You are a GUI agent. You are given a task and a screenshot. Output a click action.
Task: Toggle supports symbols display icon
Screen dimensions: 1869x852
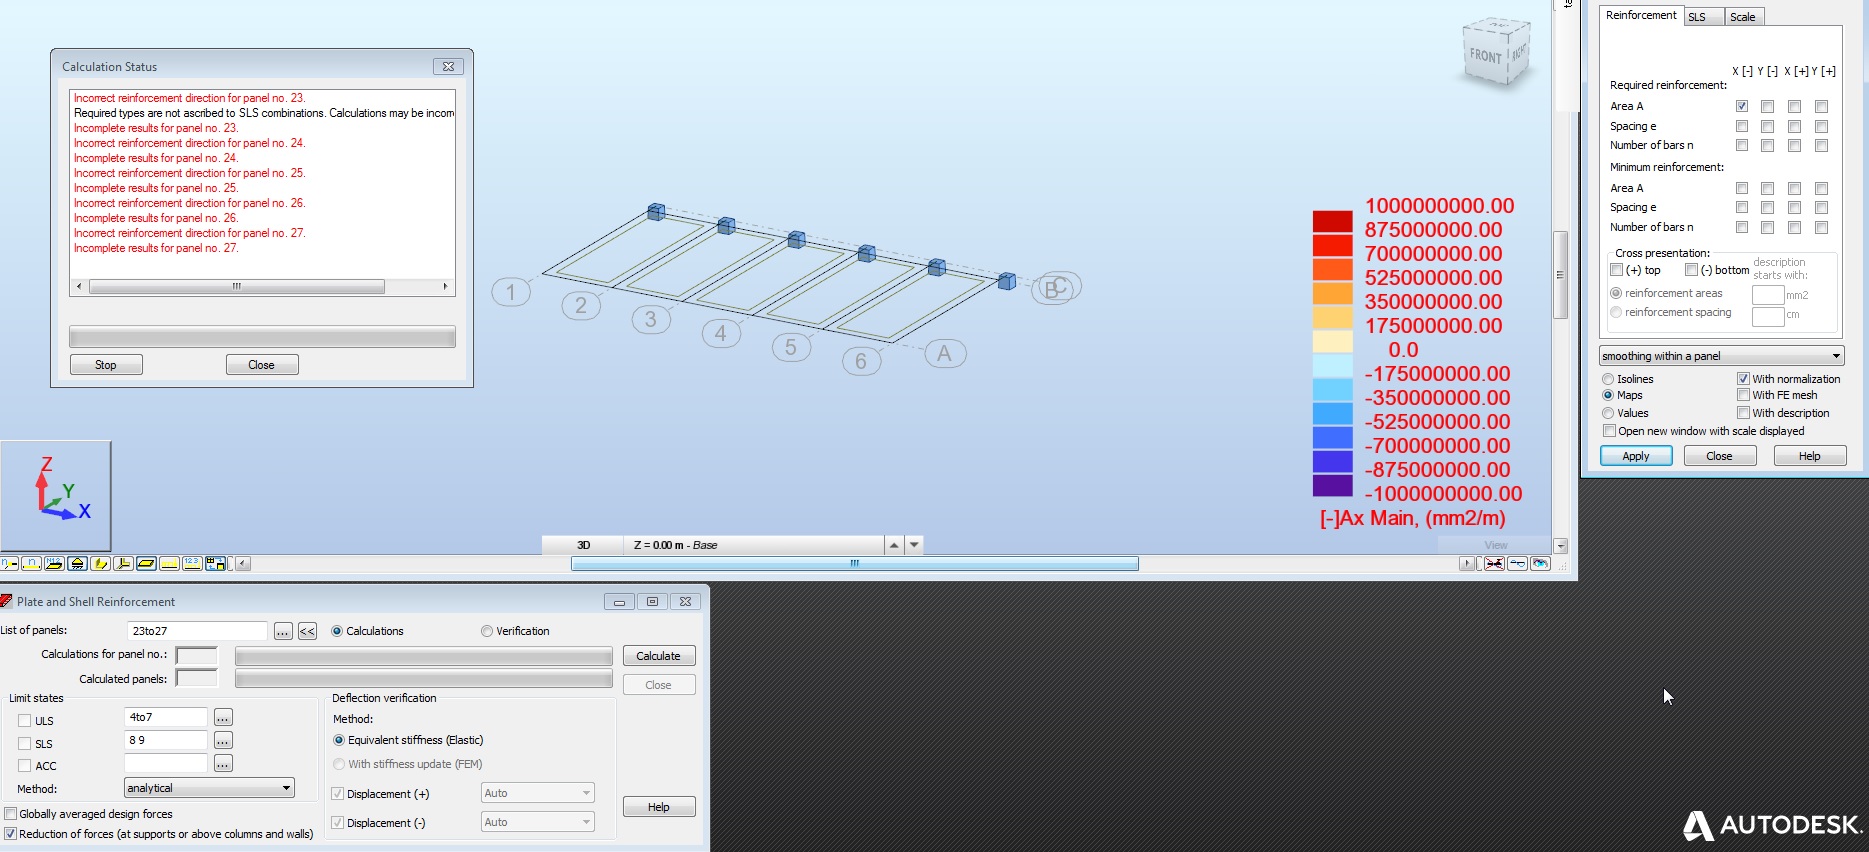(x=77, y=564)
